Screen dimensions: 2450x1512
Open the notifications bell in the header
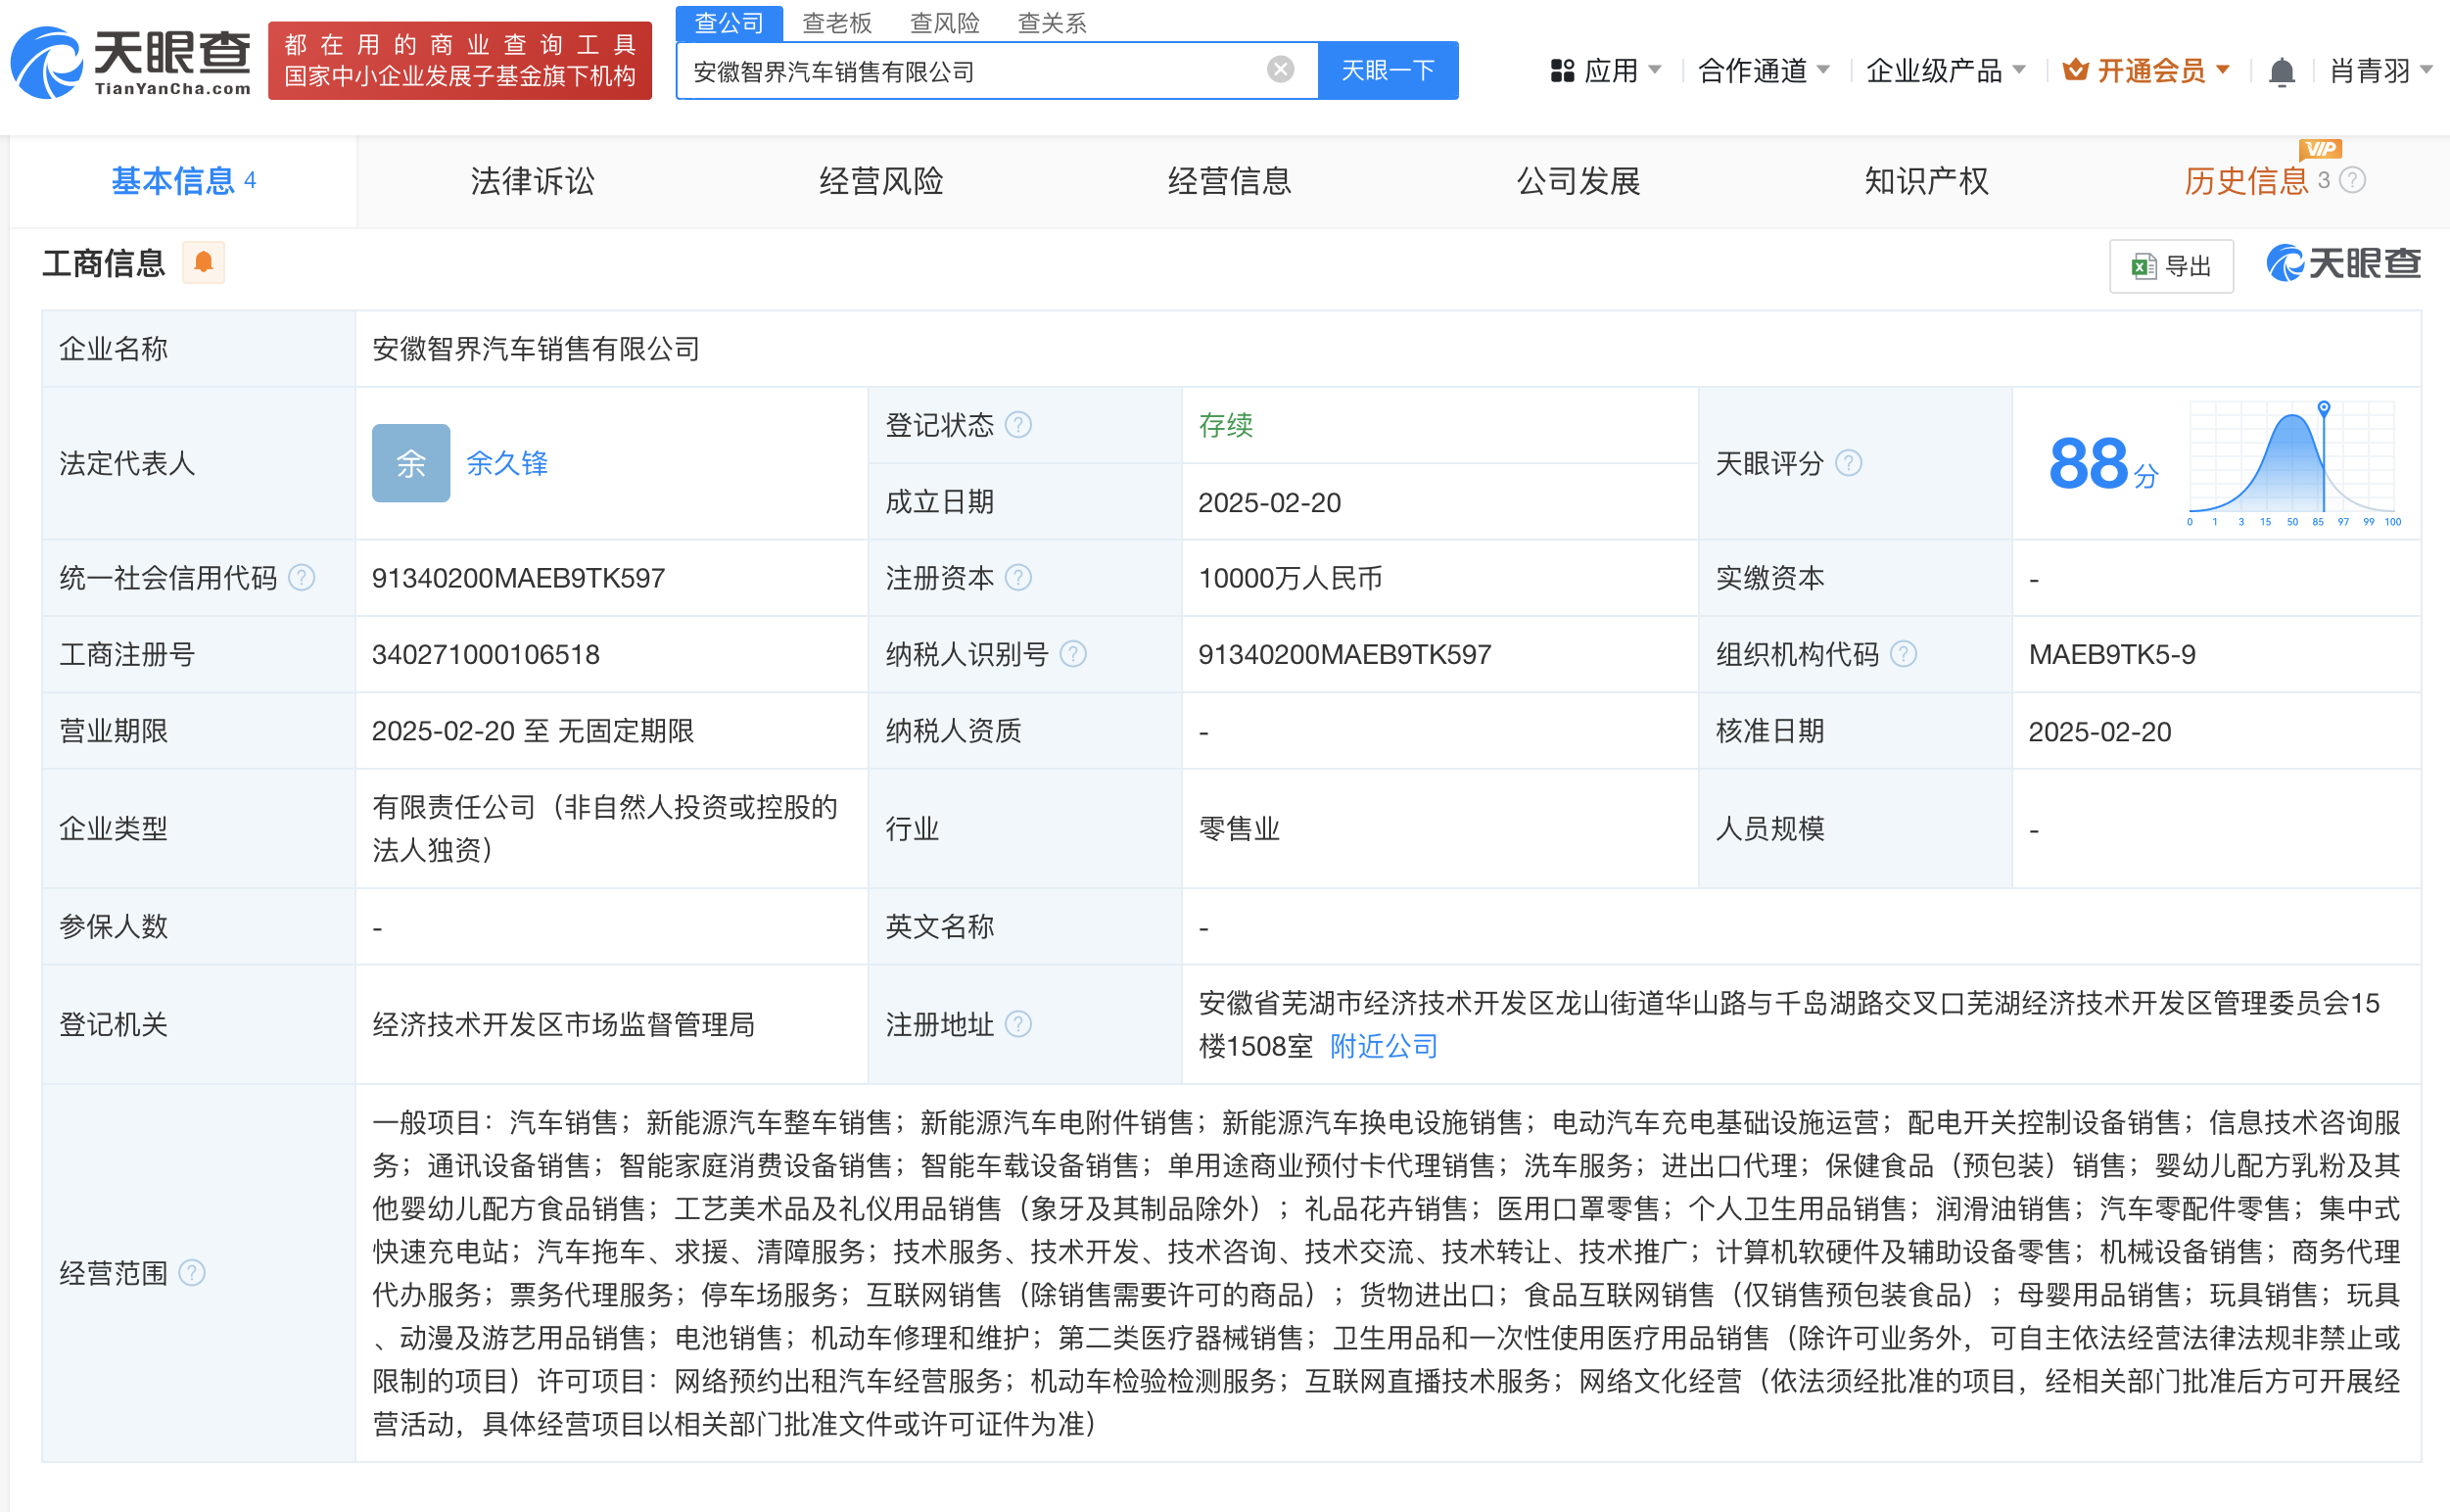2281,72
